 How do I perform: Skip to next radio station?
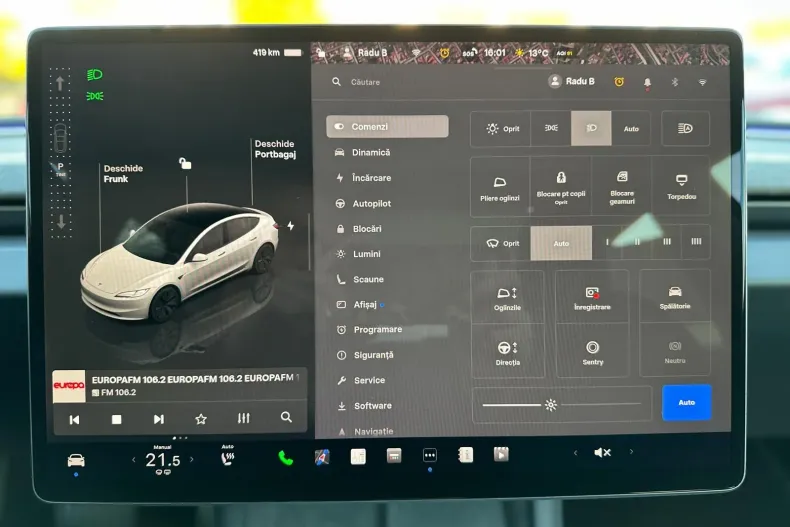[159, 419]
